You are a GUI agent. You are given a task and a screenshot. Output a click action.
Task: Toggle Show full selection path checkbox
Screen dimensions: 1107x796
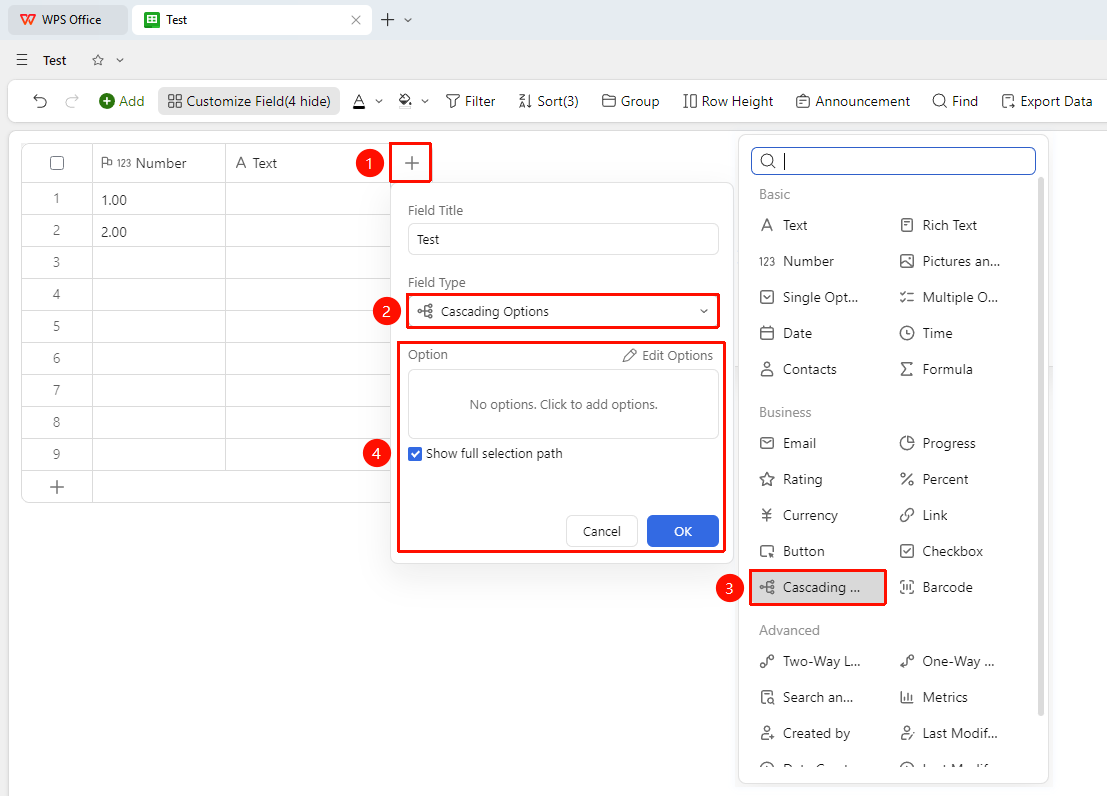tap(415, 453)
